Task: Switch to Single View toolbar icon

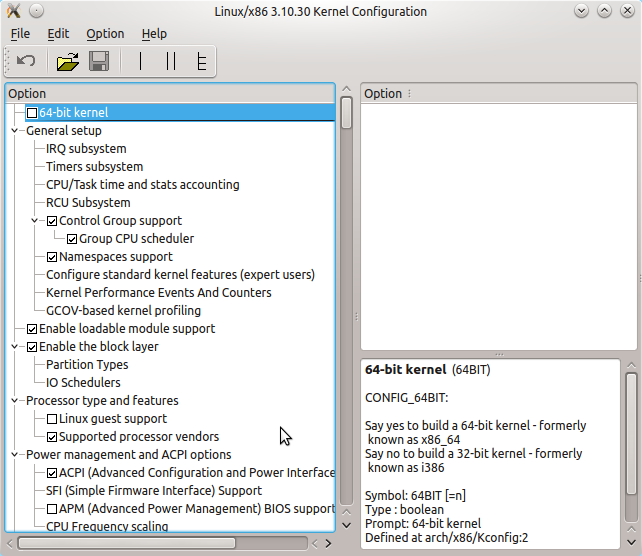Action: click(141, 62)
